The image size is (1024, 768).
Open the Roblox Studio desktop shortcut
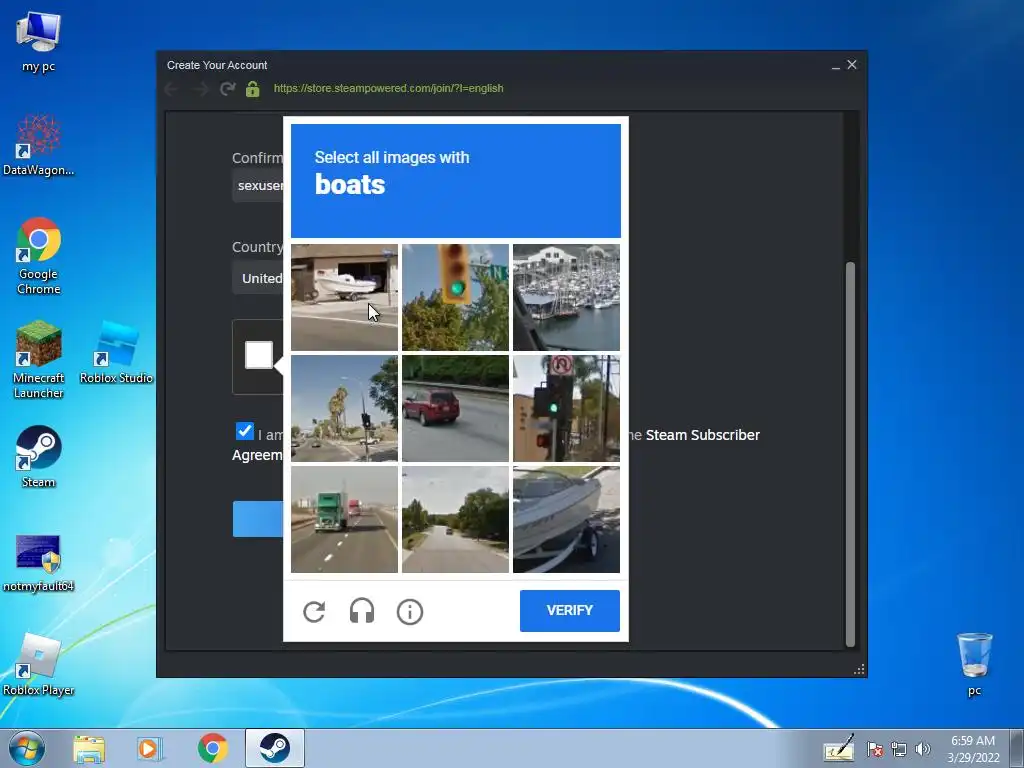116,353
